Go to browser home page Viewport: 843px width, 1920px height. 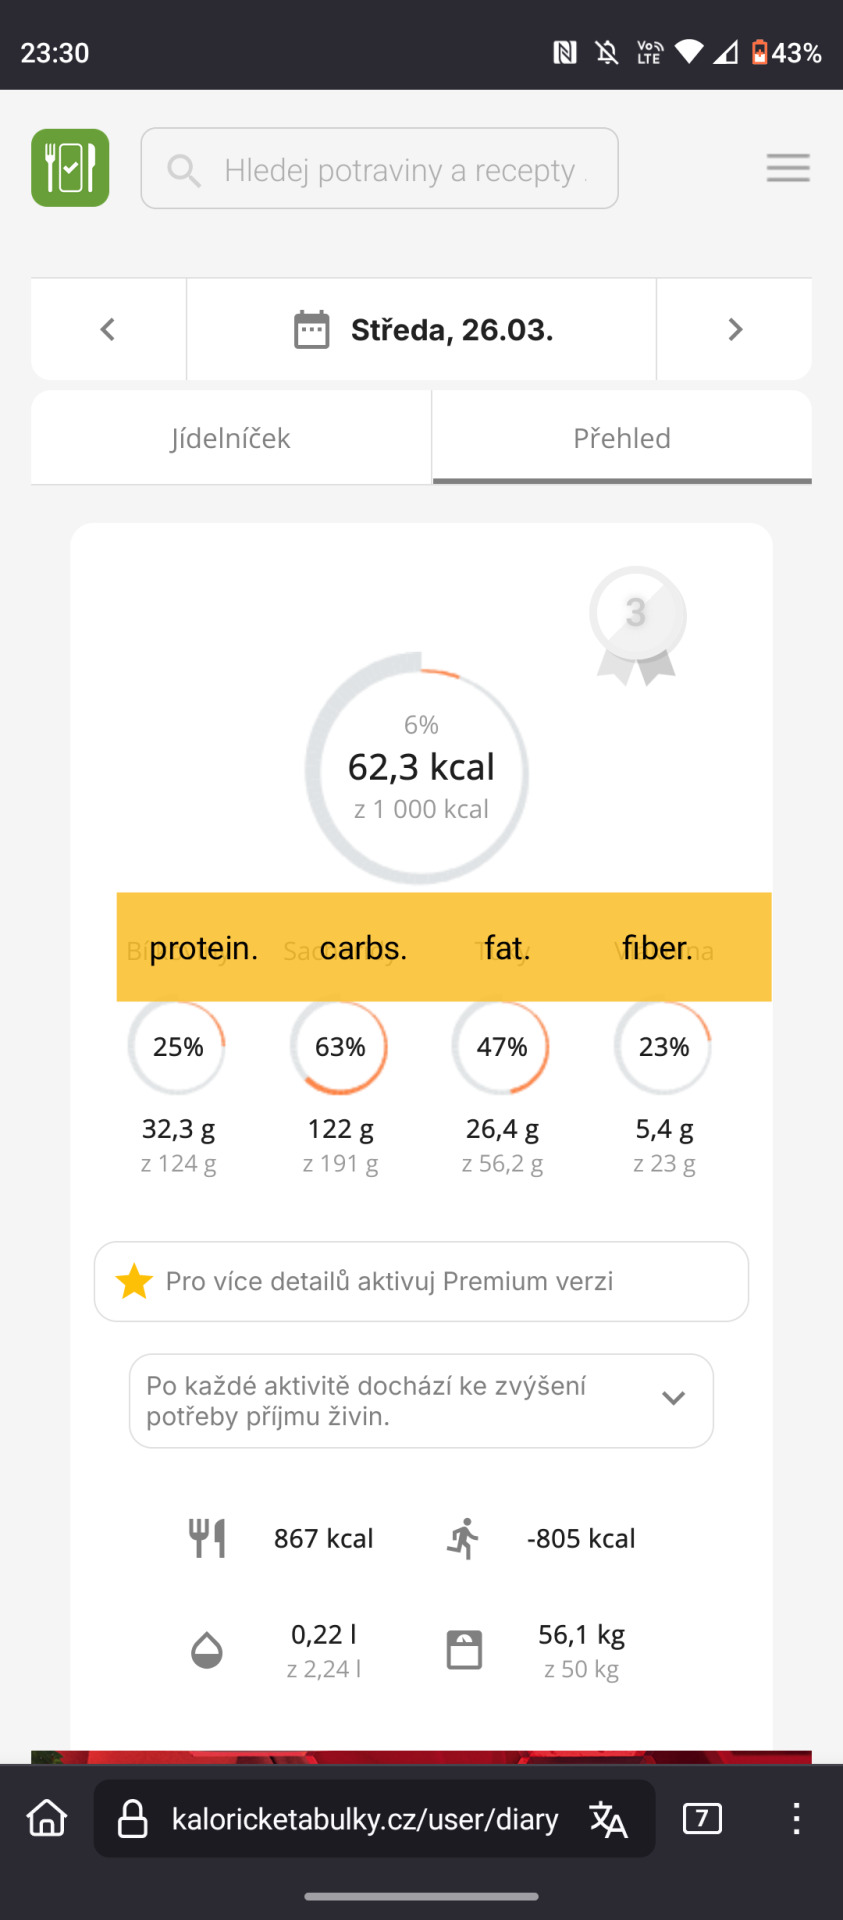(x=47, y=1818)
